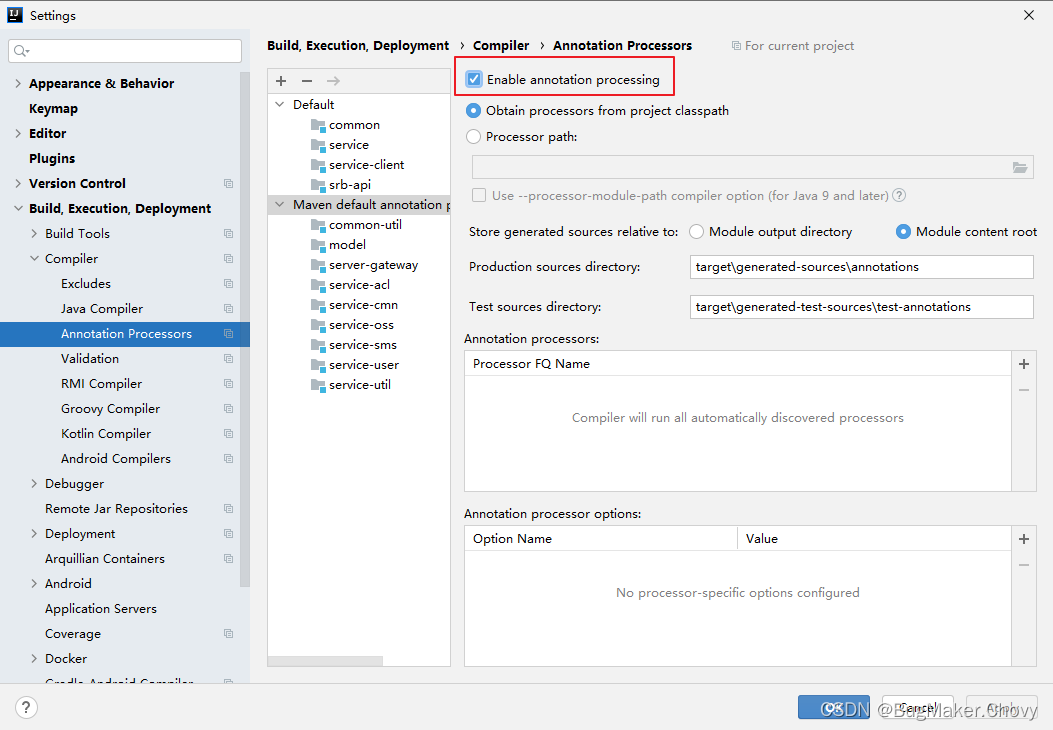Click project-level icon beside Excludes
Image resolution: width=1053 pixels, height=730 pixels.
point(228,284)
